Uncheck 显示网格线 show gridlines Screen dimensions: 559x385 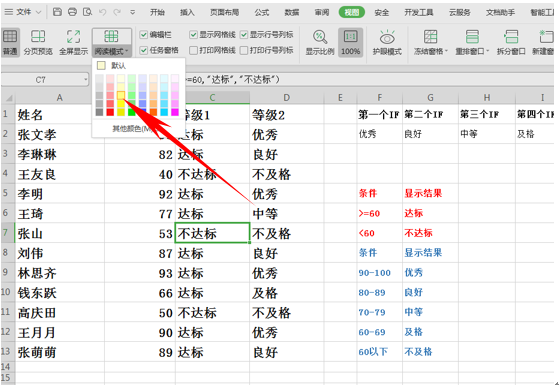click(194, 35)
